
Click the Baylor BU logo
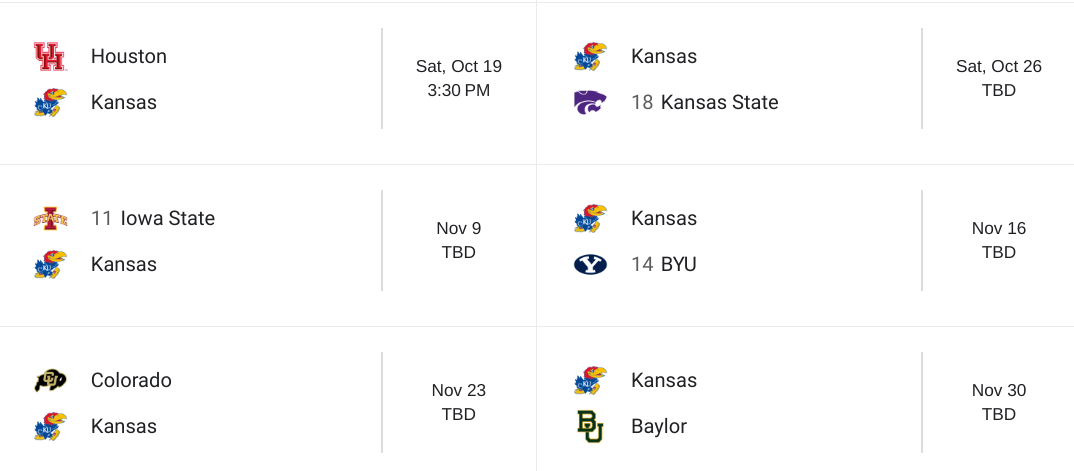[x=590, y=427]
